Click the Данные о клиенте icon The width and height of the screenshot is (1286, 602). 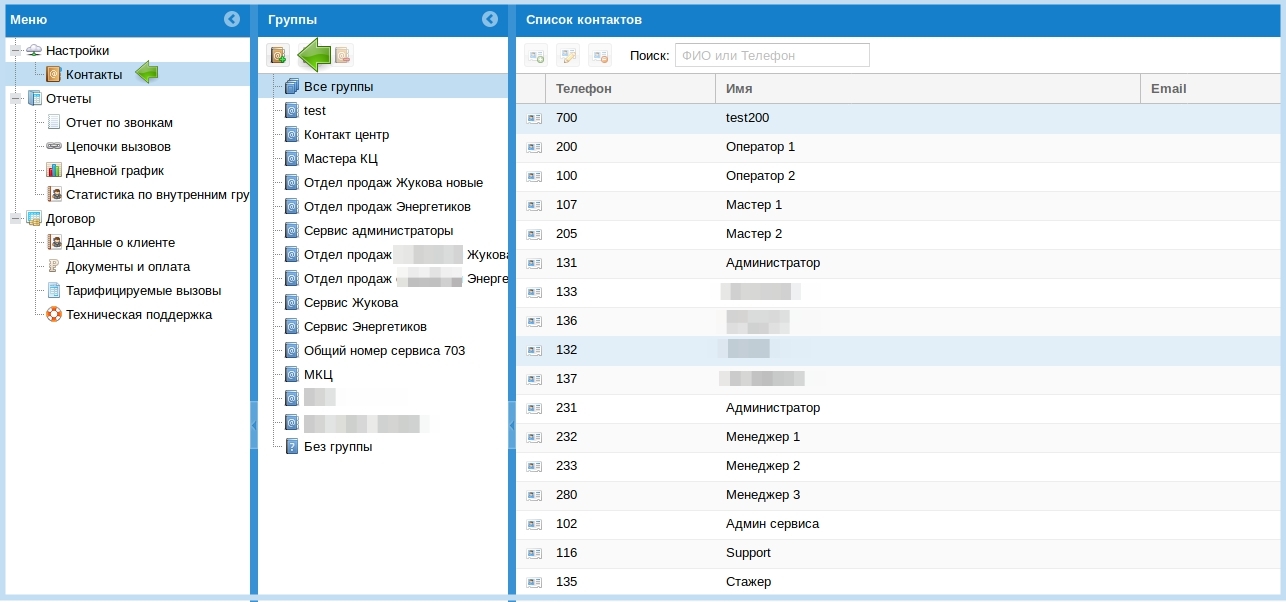(x=54, y=242)
